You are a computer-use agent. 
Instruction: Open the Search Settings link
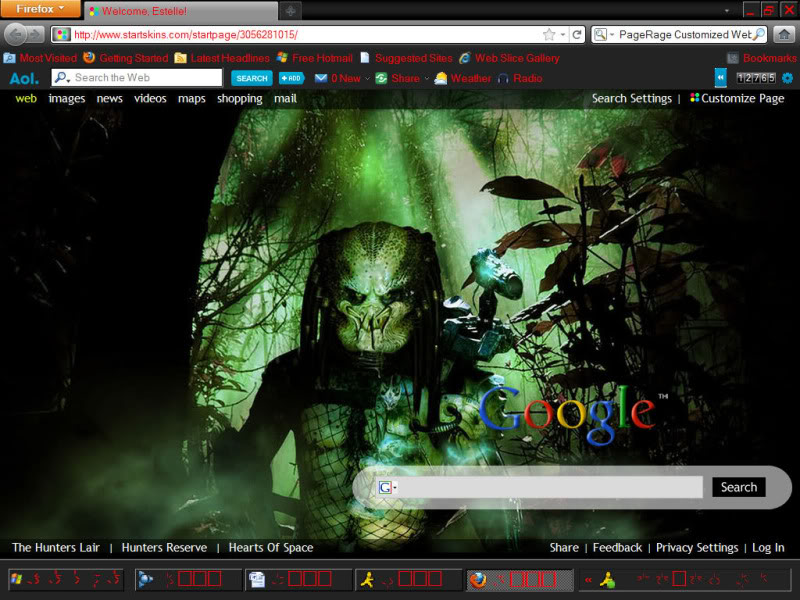632,98
